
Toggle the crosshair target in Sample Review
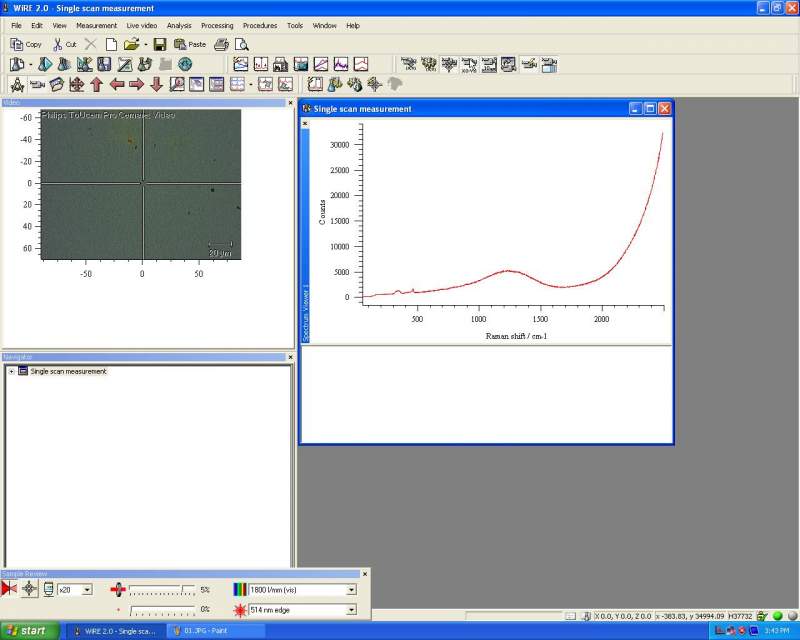[x=30, y=590]
